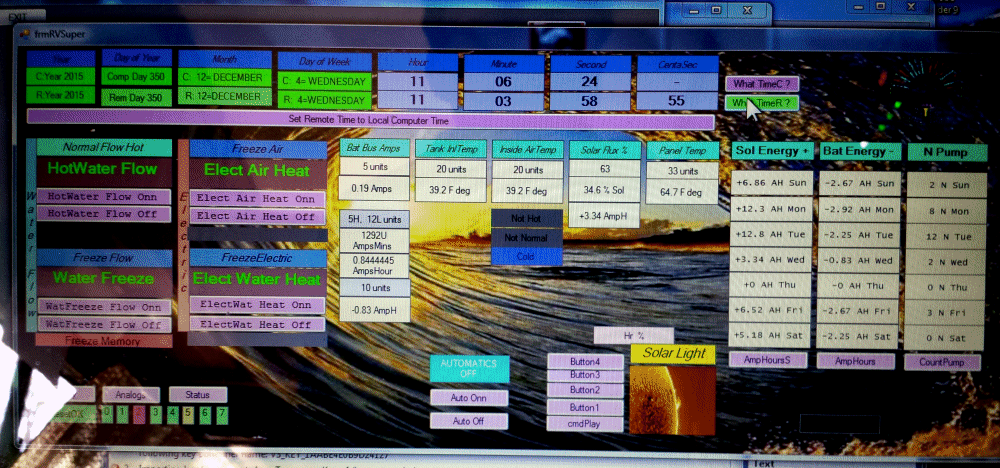Viewport: 1000px width, 468px height.
Task: Click the 64.7 F deg panel temperature
Action: tap(682, 192)
